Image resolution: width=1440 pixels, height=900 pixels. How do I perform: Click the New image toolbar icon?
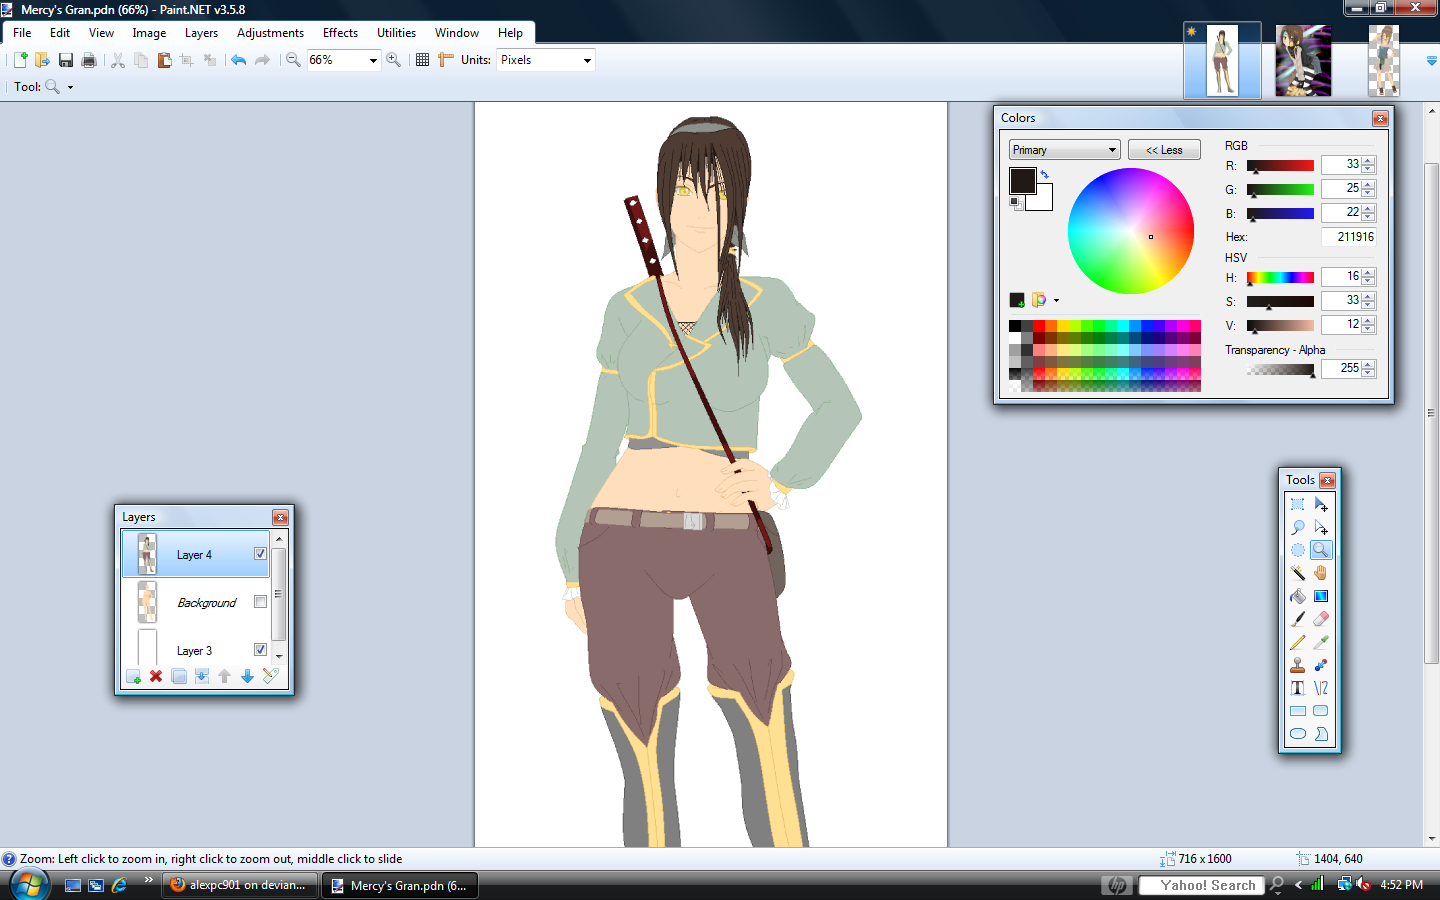pos(19,60)
